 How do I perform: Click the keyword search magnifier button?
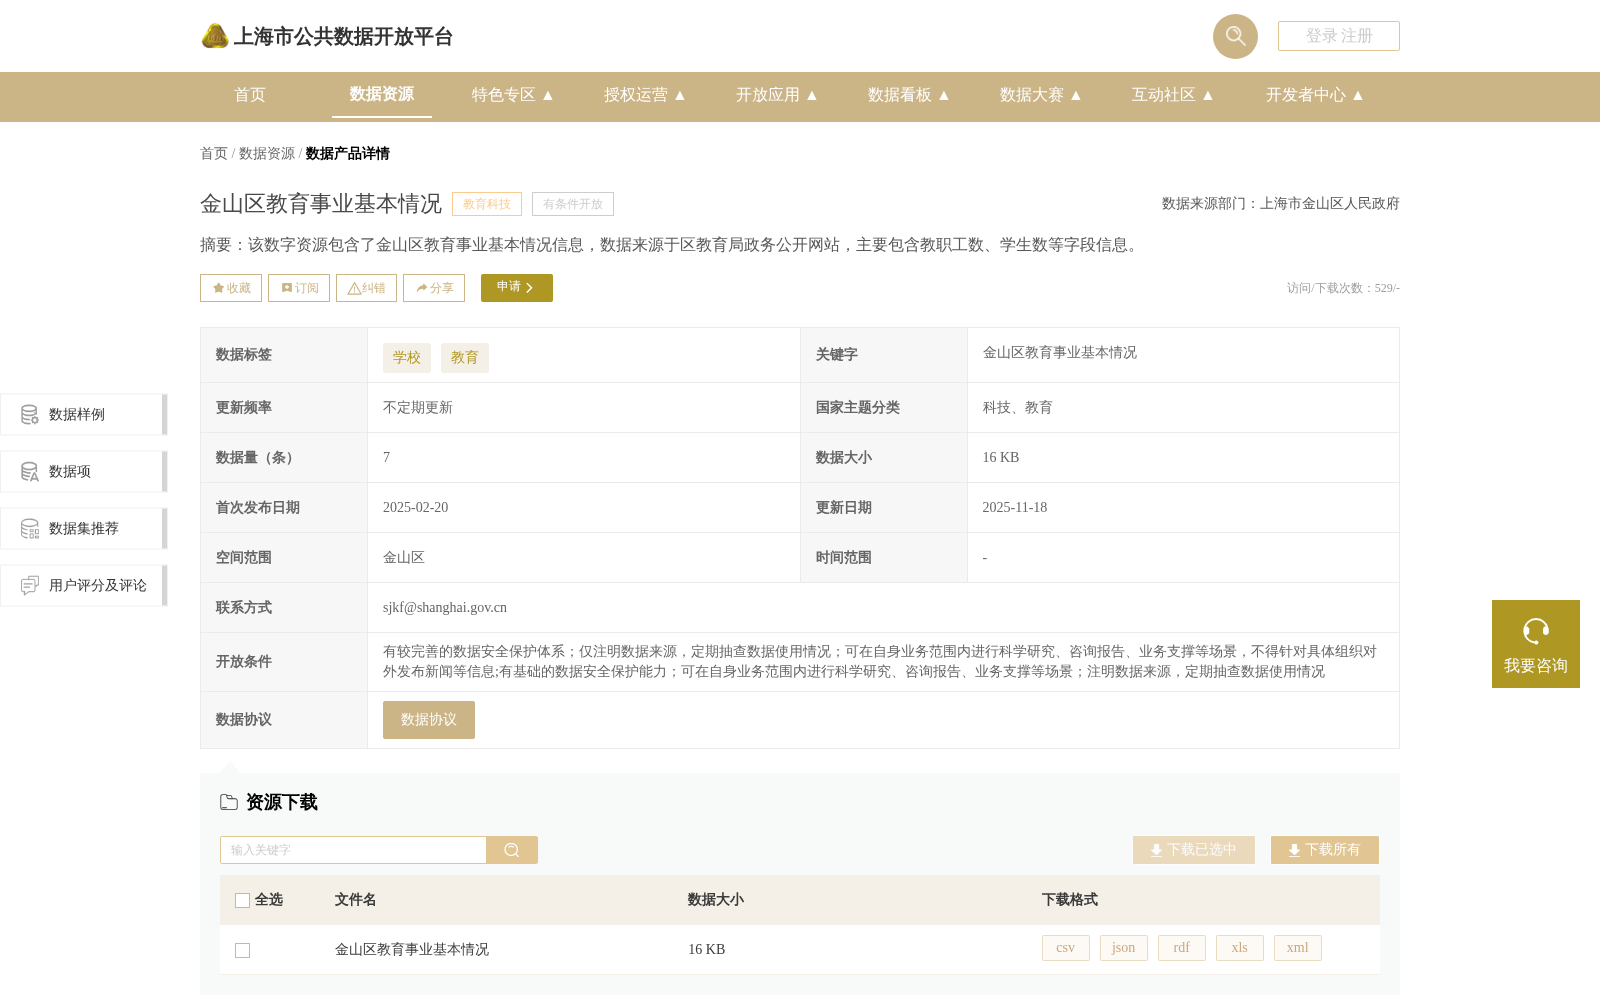(x=512, y=850)
